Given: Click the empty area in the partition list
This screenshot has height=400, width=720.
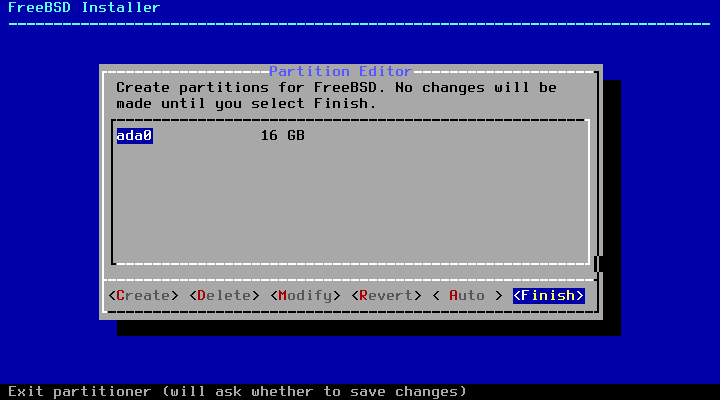Looking at the screenshot, I should [350, 202].
